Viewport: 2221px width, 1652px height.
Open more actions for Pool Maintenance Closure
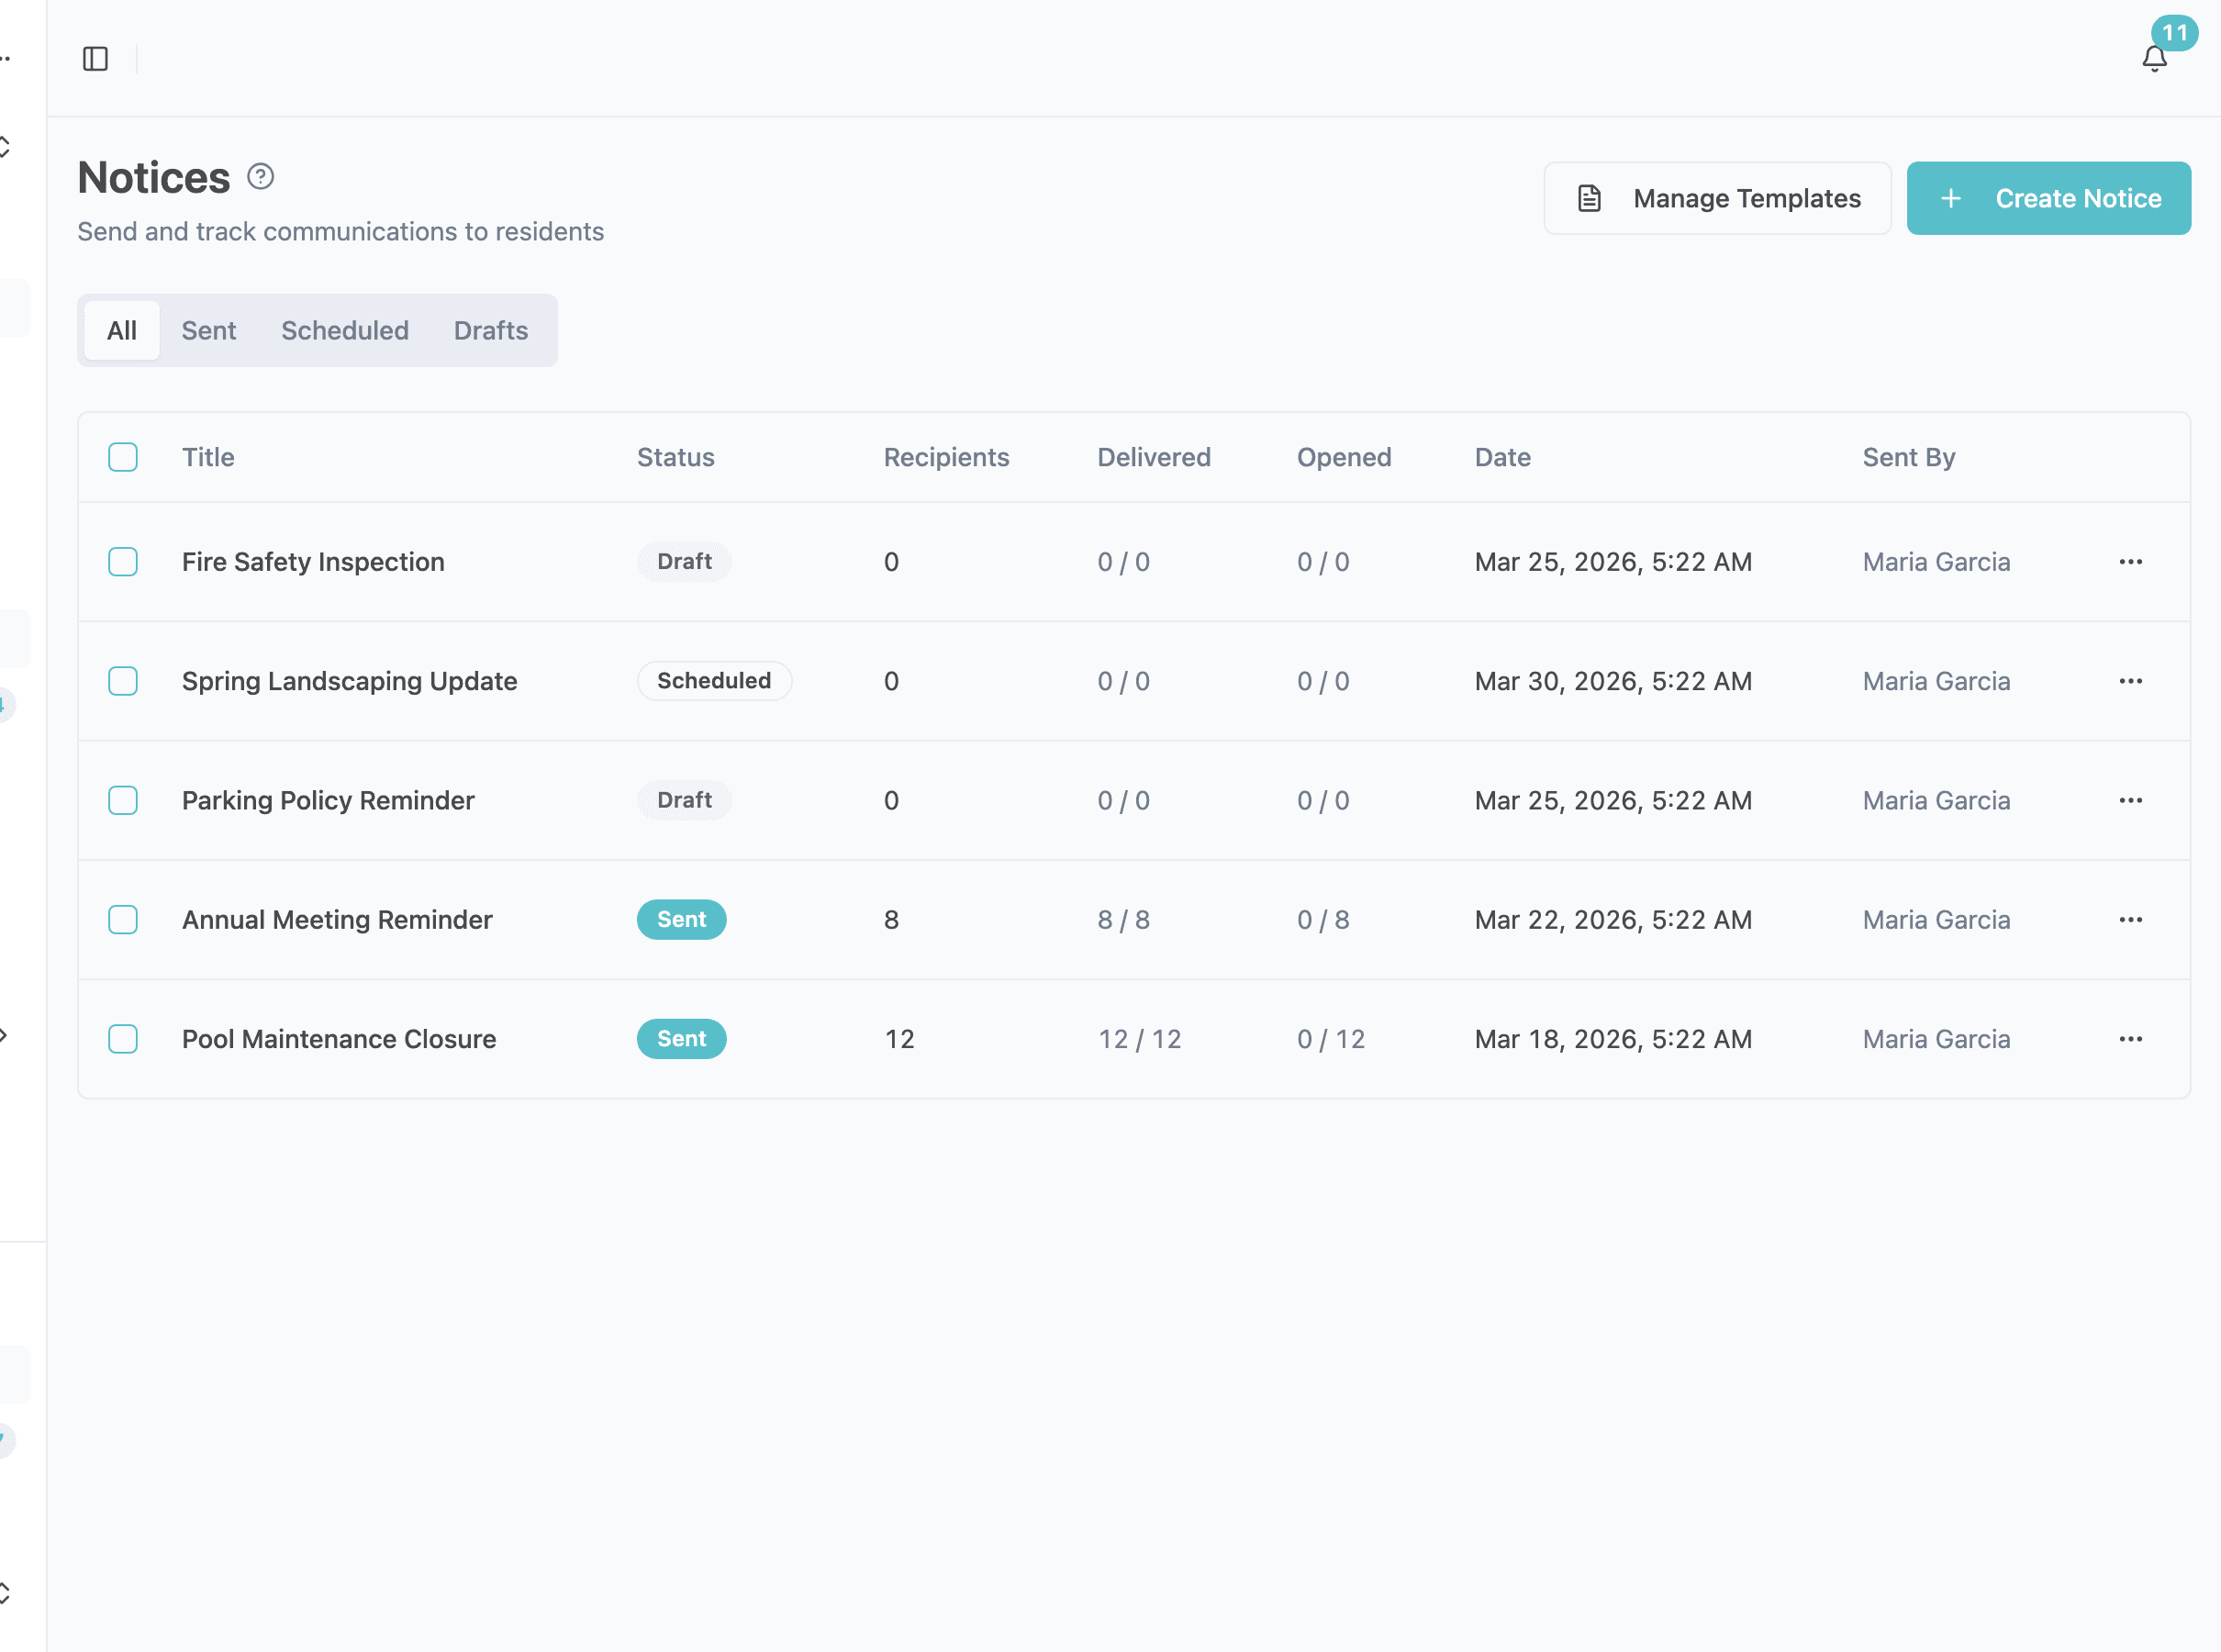(x=2130, y=1039)
